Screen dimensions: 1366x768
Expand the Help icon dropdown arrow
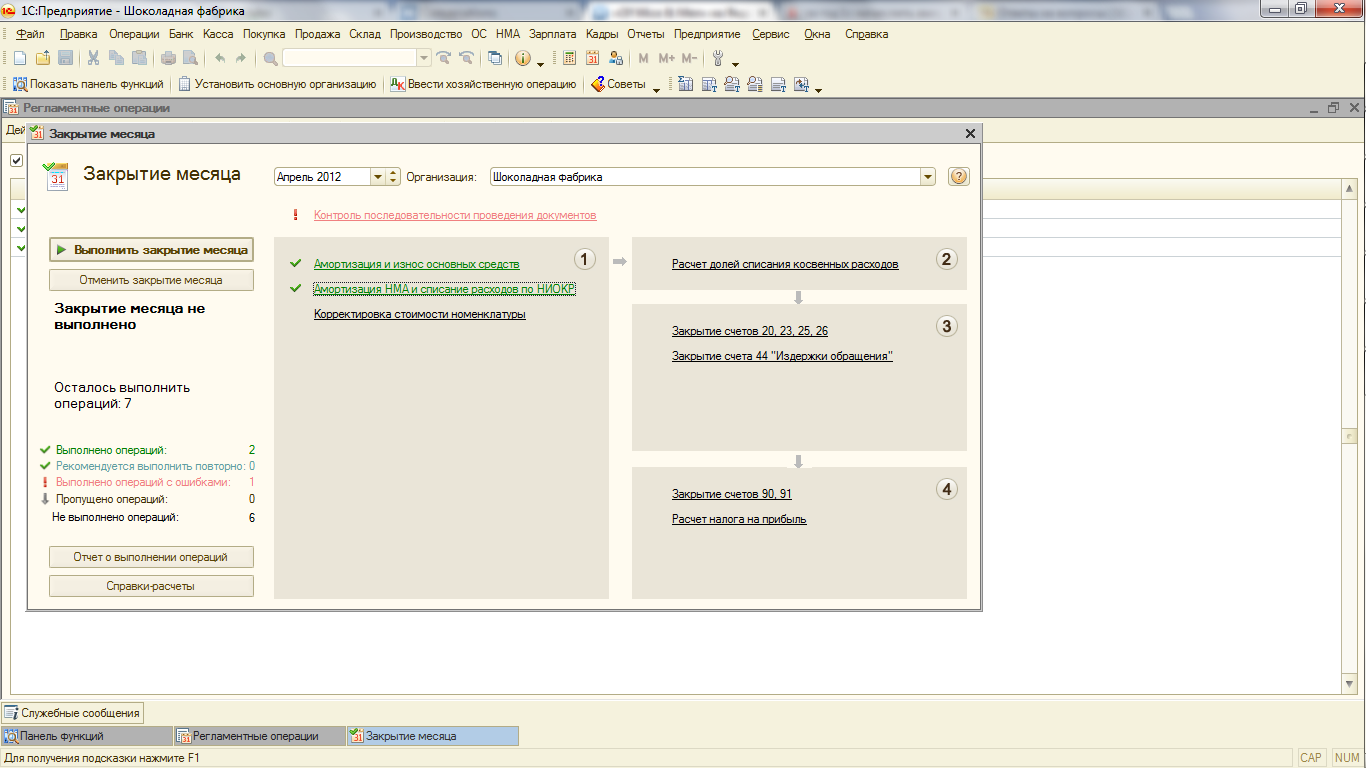pyautogui.click(x=540, y=62)
